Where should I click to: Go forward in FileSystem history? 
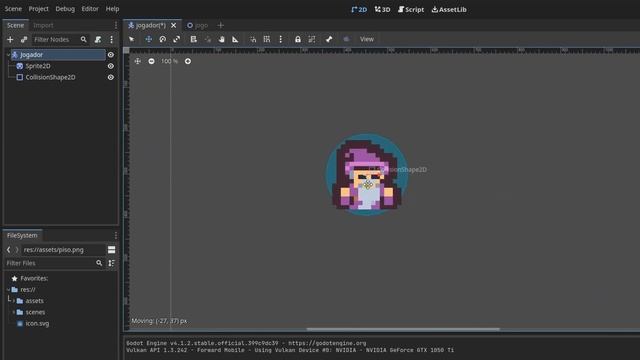(x=17, y=249)
